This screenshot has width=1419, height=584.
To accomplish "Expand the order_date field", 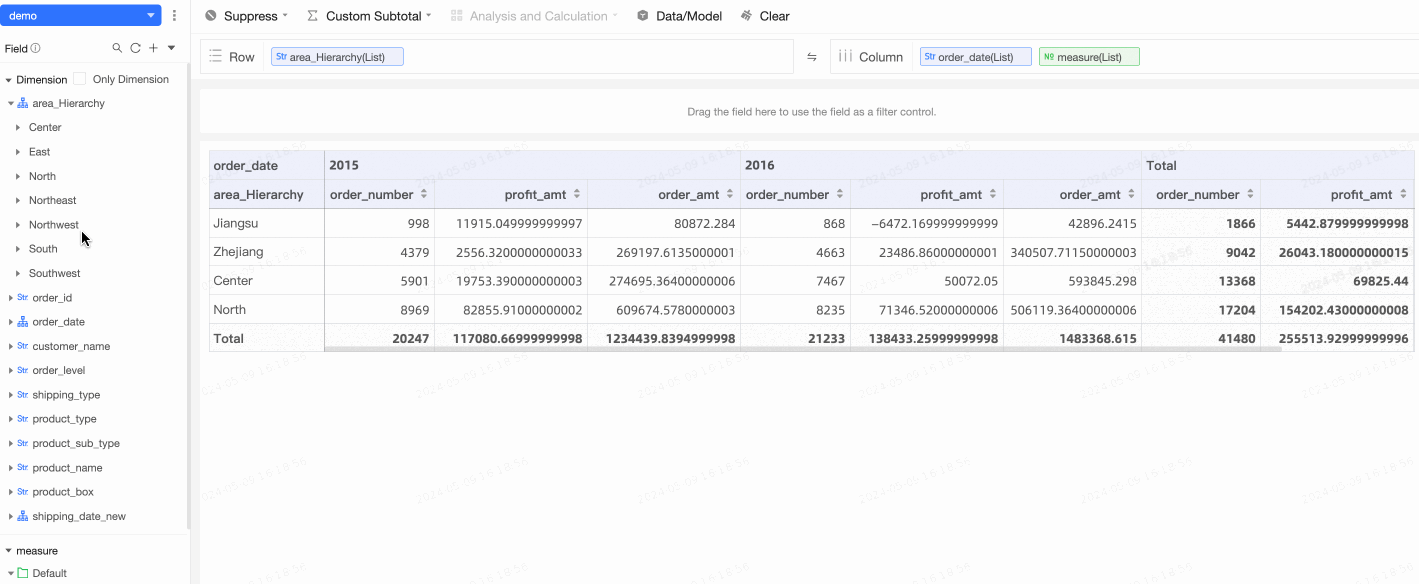I will 10,322.
